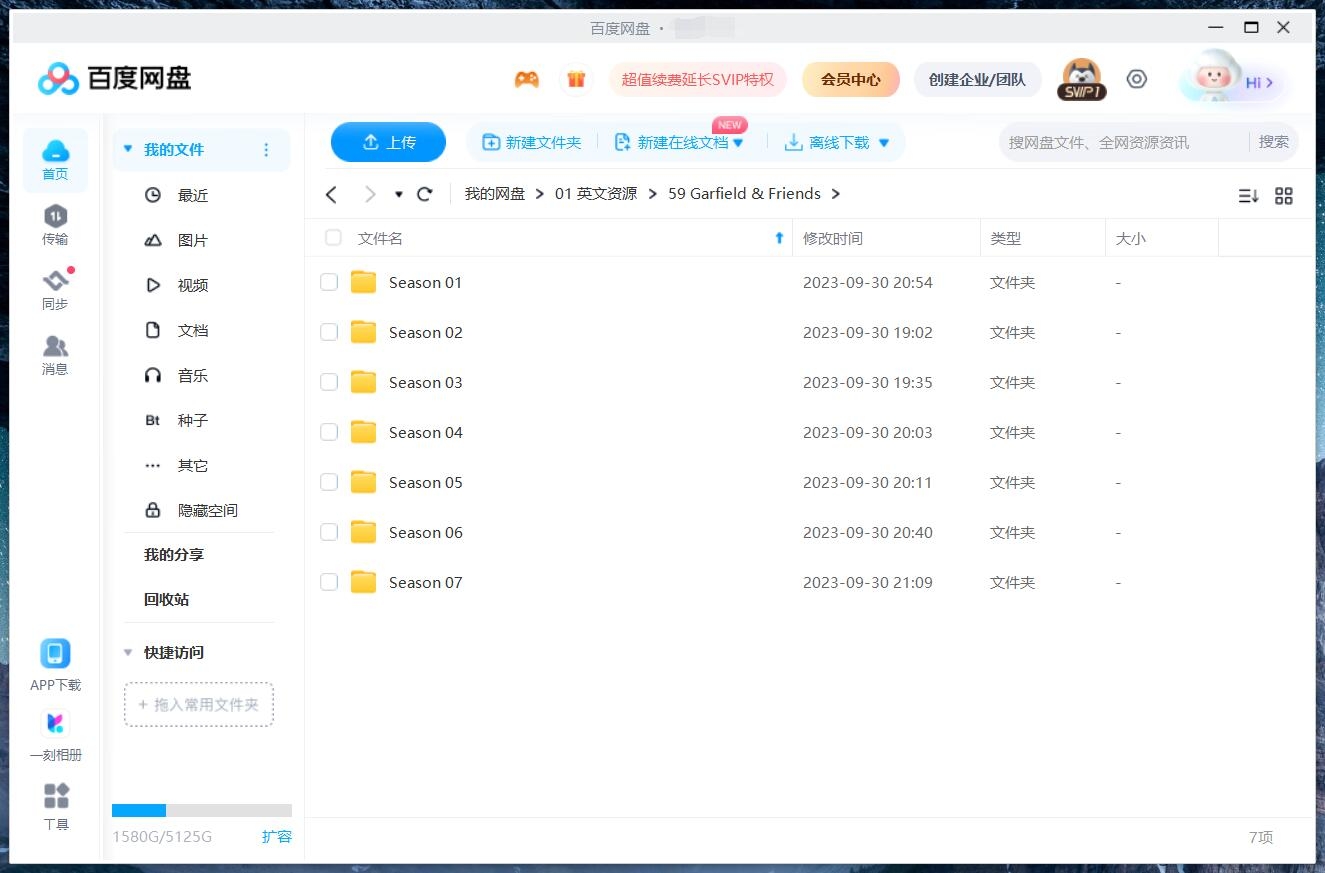Viewport: 1325px width, 873px height.
Task: Refresh the current folder listing
Action: coord(425,194)
